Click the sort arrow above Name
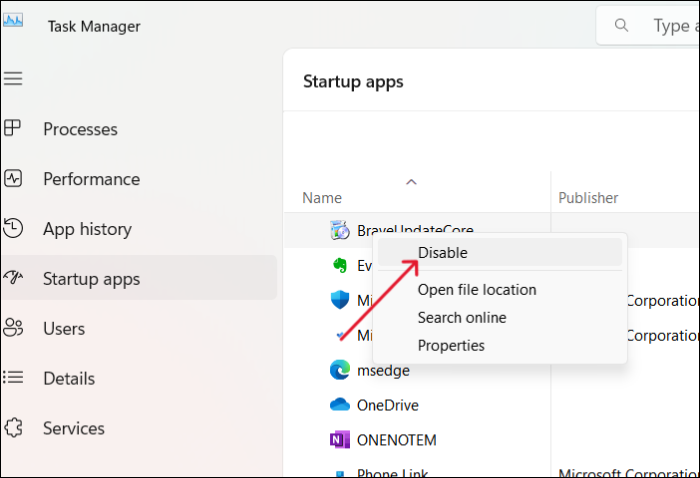This screenshot has width=700, height=478. (x=411, y=182)
